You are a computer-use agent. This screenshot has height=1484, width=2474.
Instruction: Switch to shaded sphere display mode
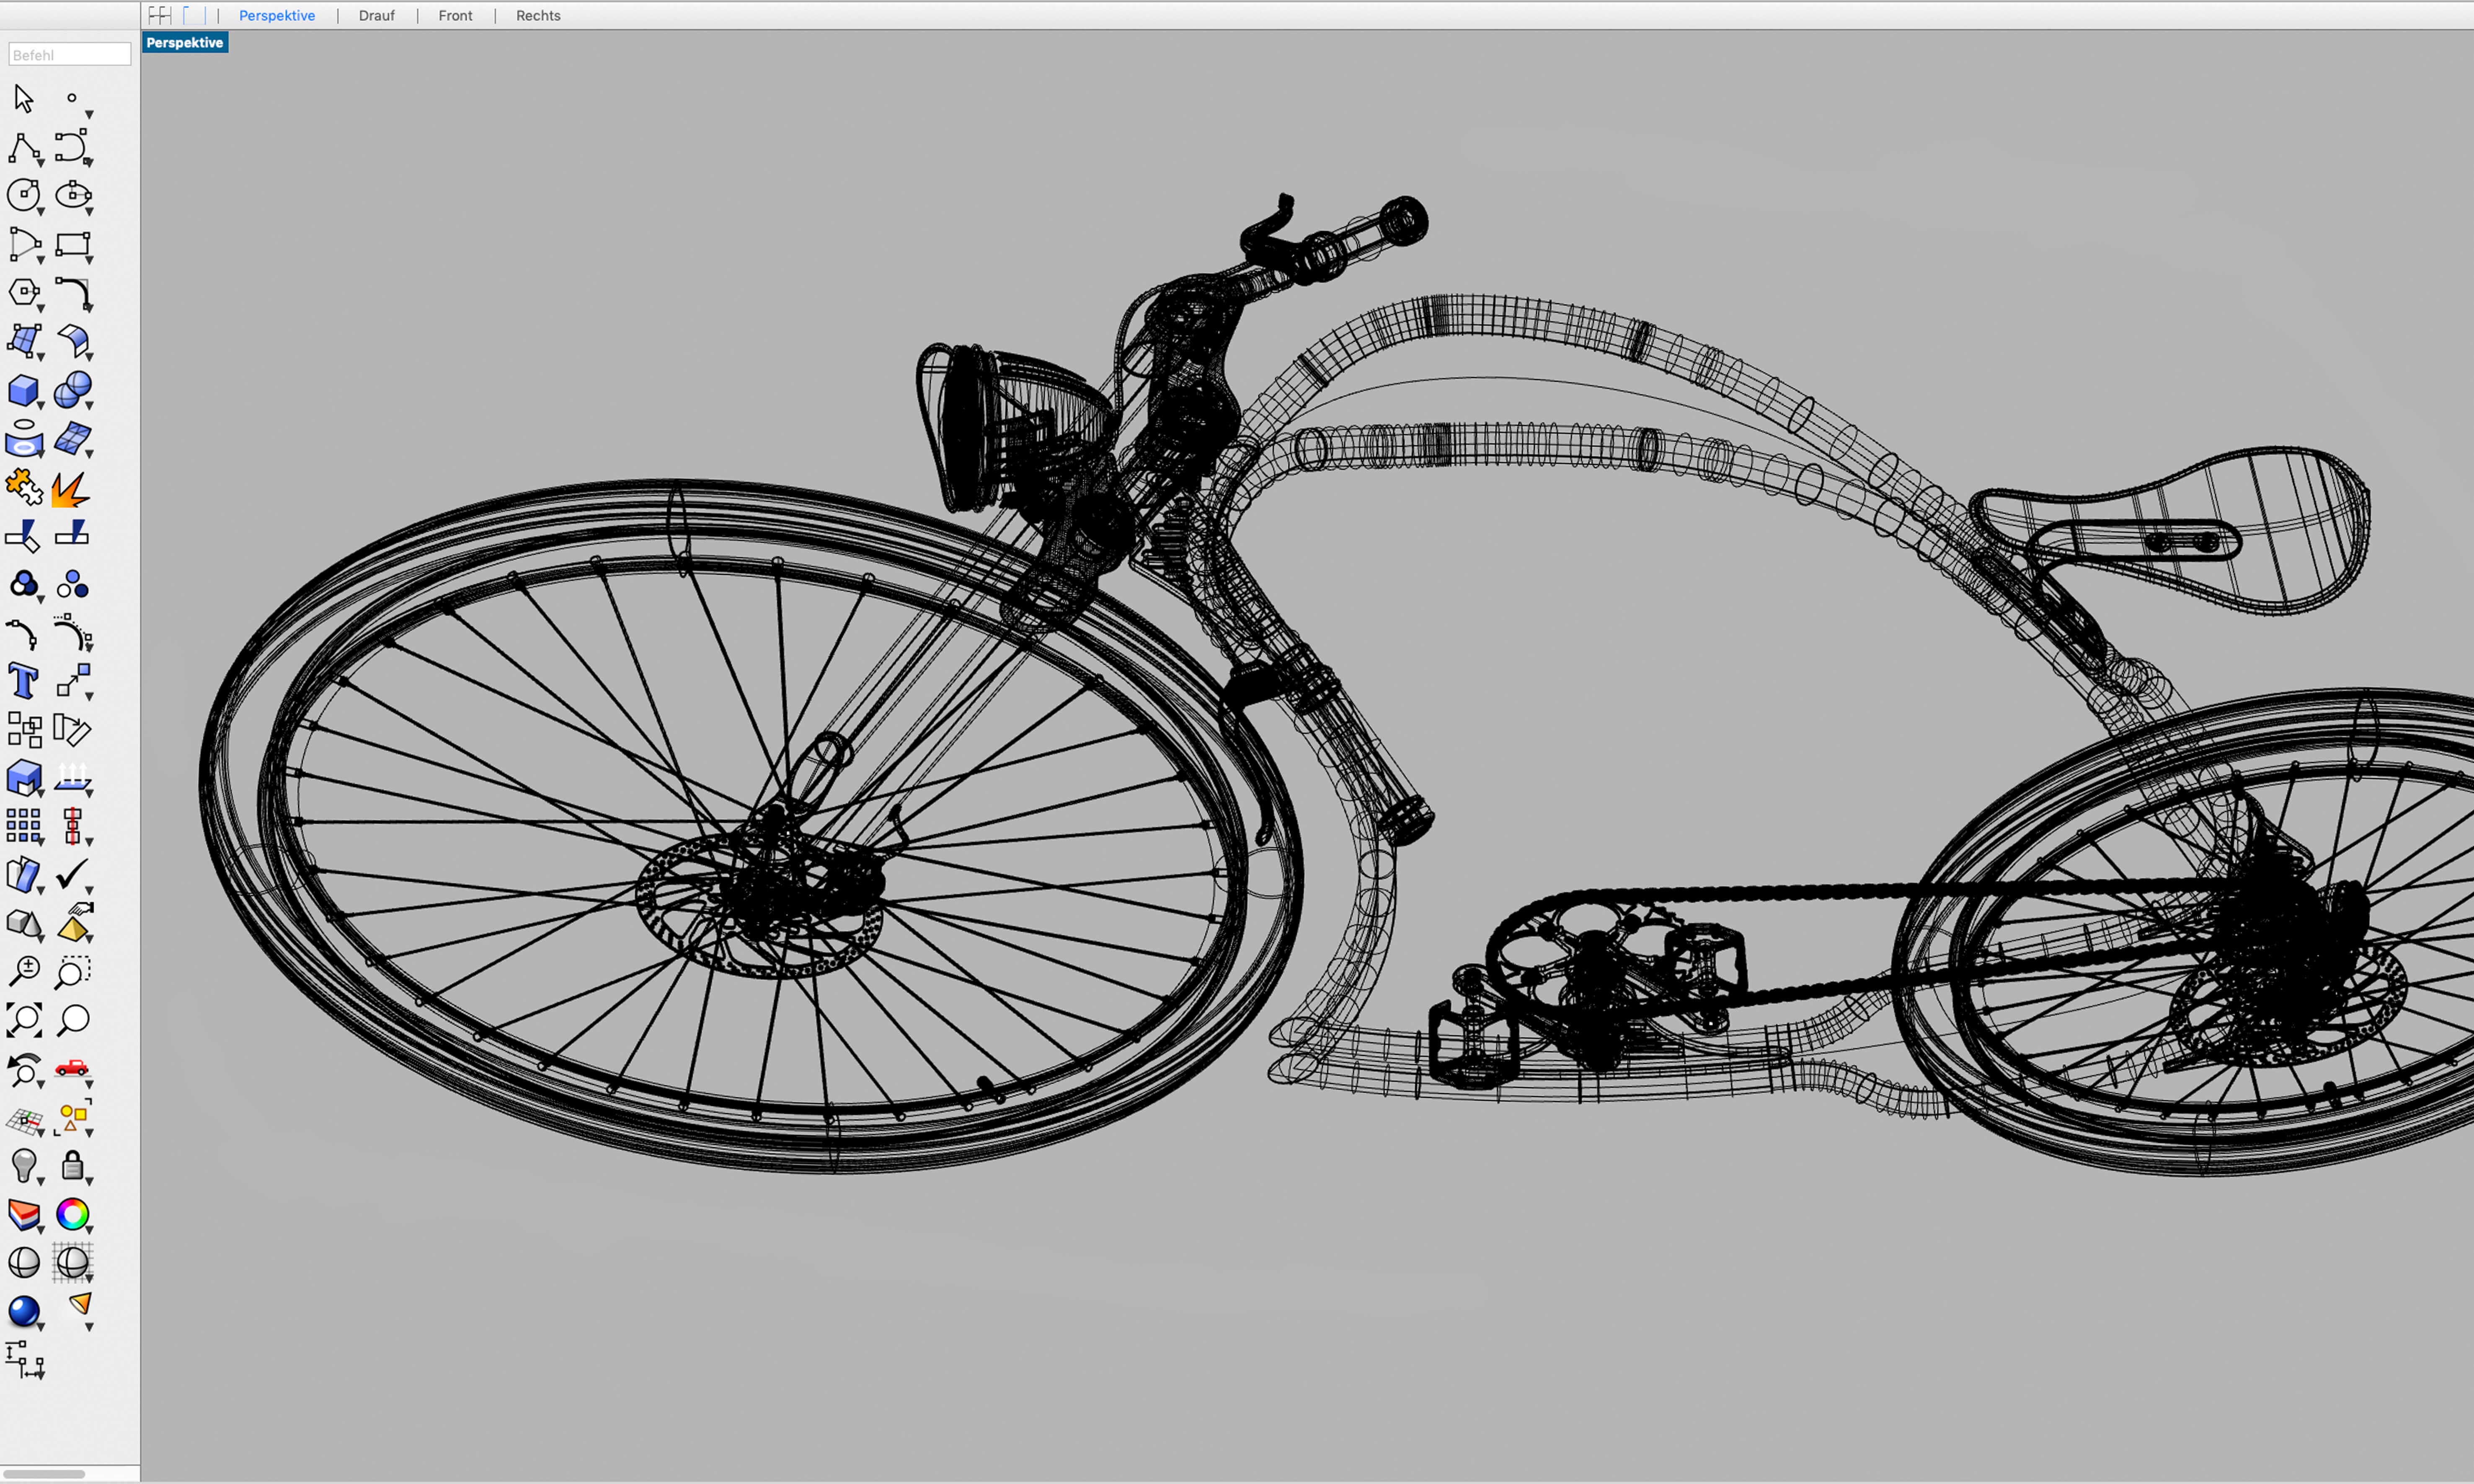coord(24,1263)
